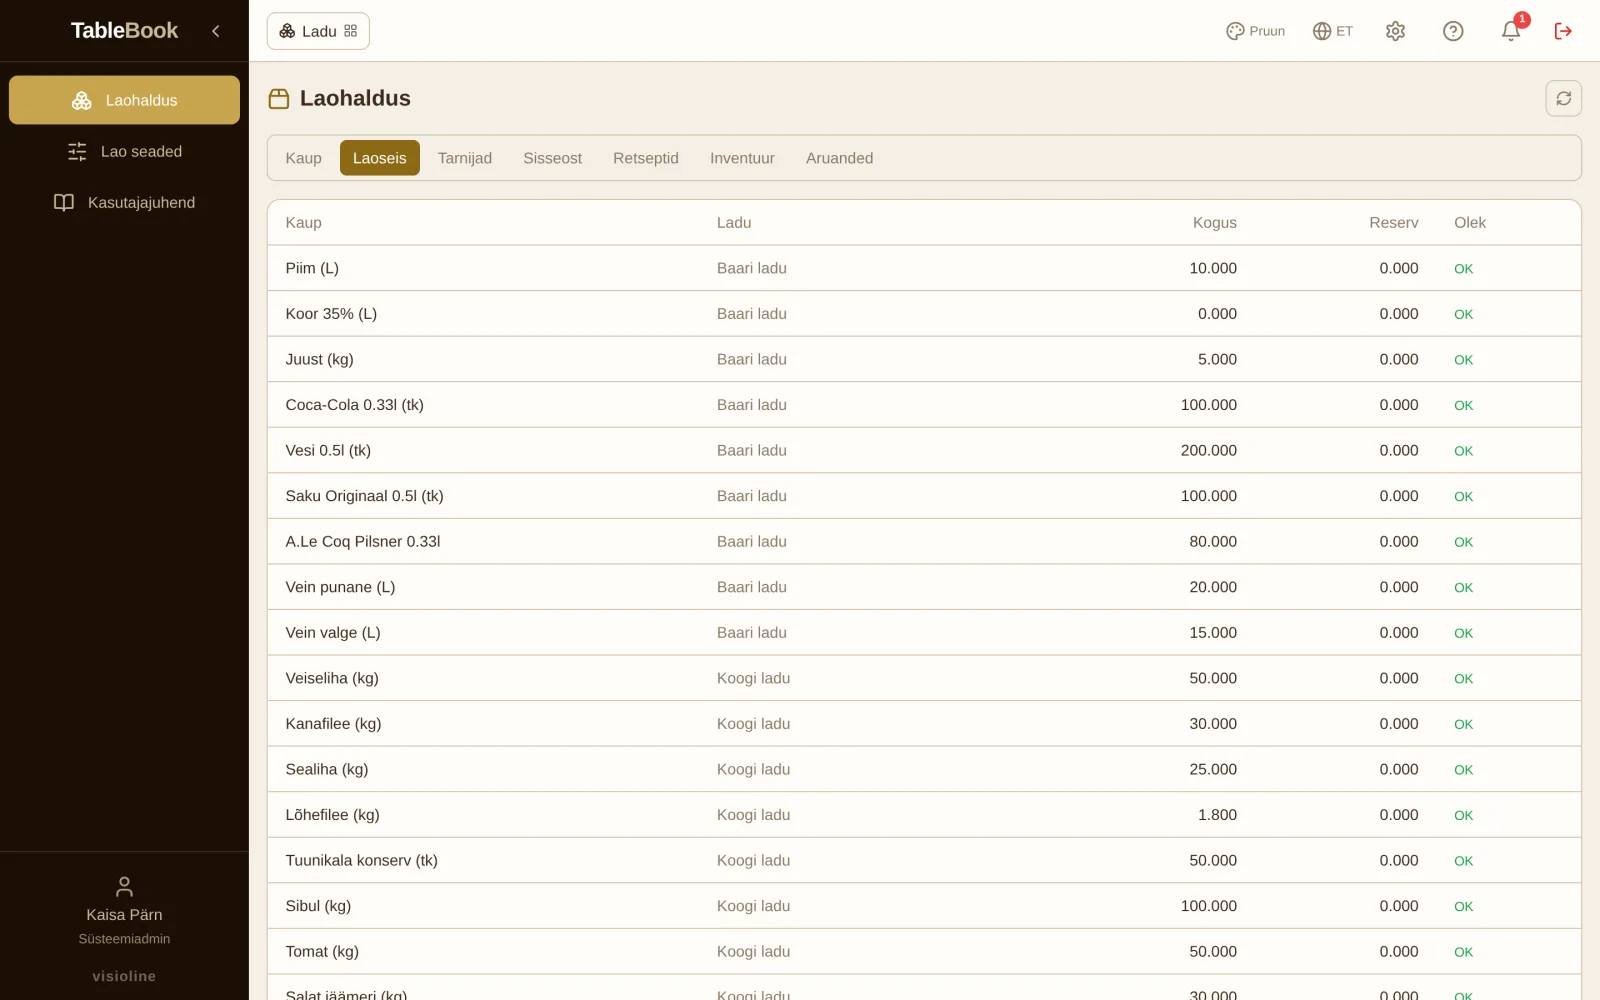Click quantity 80.000 for A.Le Coq
This screenshot has height=1000, width=1600.
(1212, 541)
